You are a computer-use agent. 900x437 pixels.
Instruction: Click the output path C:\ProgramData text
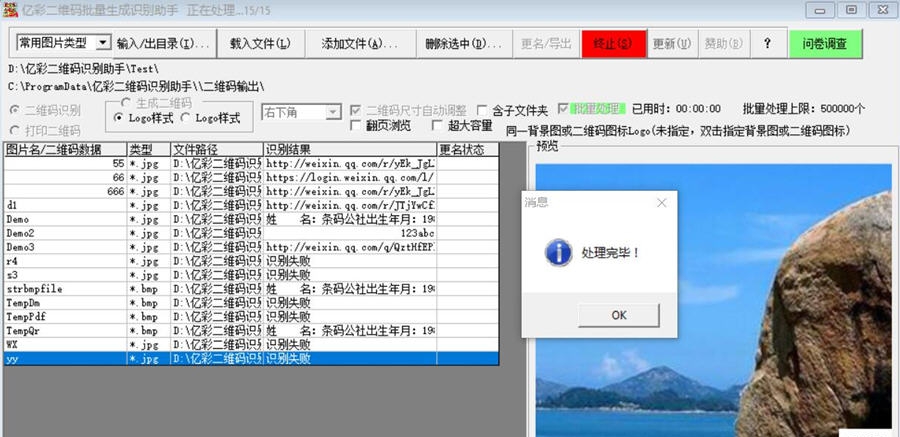tap(136, 87)
